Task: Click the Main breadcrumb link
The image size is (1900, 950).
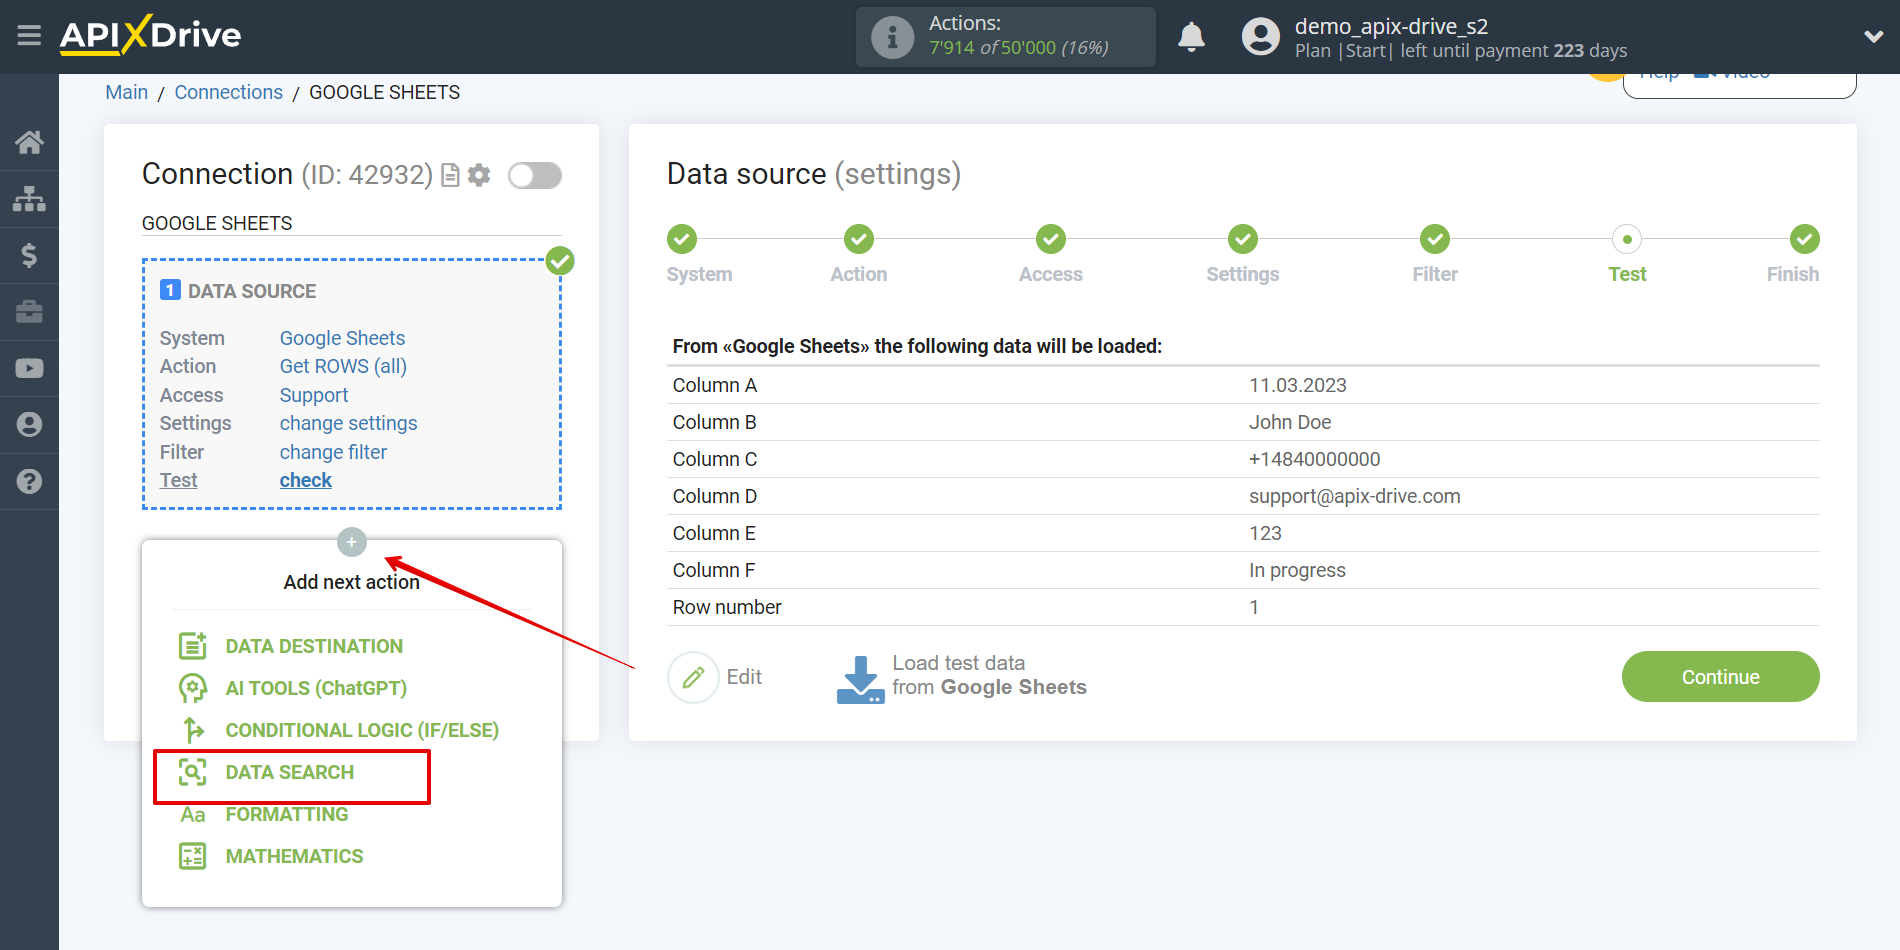Action: coord(127,92)
